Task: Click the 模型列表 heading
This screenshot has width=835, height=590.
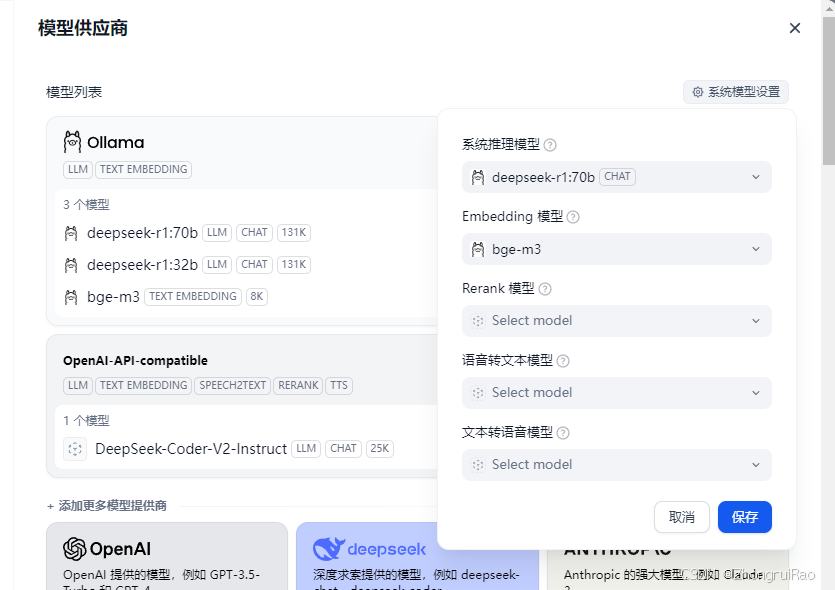Action: point(74,92)
